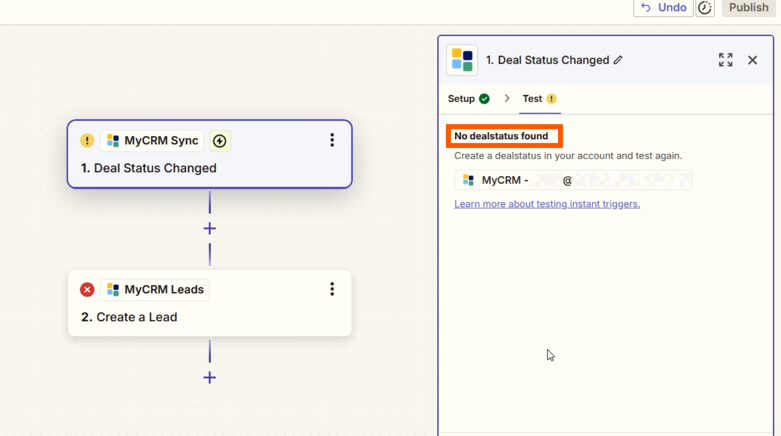Click MyCRM app icon in panel header
The height and width of the screenshot is (436, 781).
point(462,60)
